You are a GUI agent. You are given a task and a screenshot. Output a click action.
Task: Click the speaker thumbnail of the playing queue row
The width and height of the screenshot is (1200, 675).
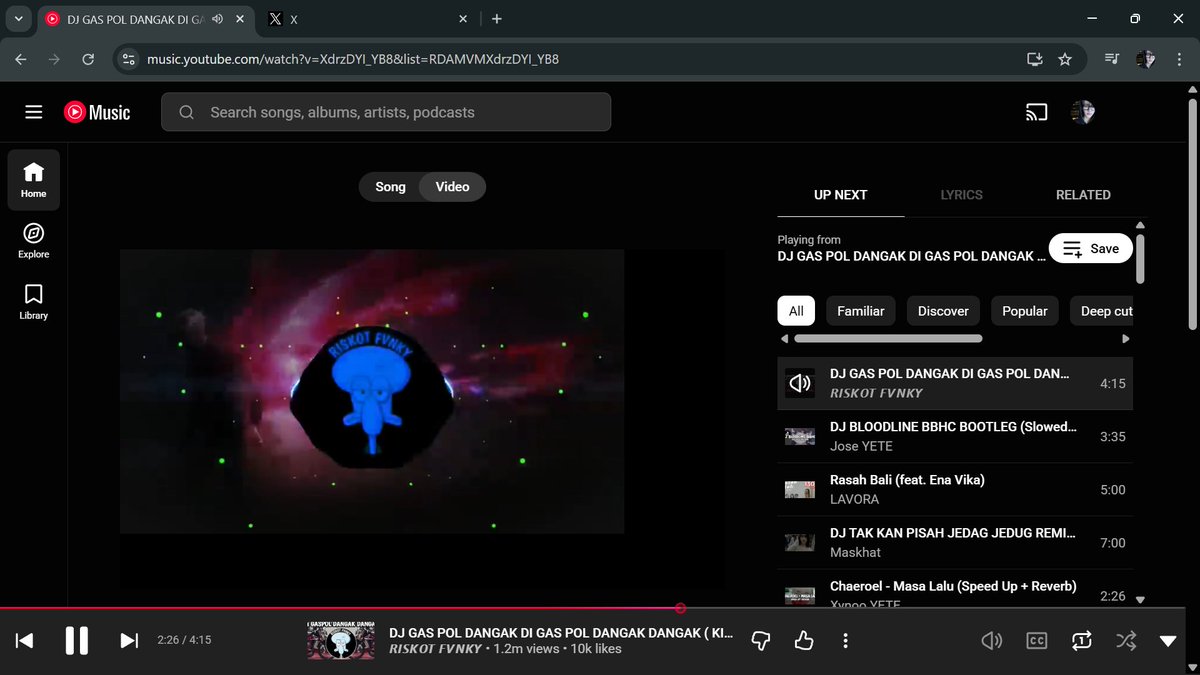click(x=799, y=383)
